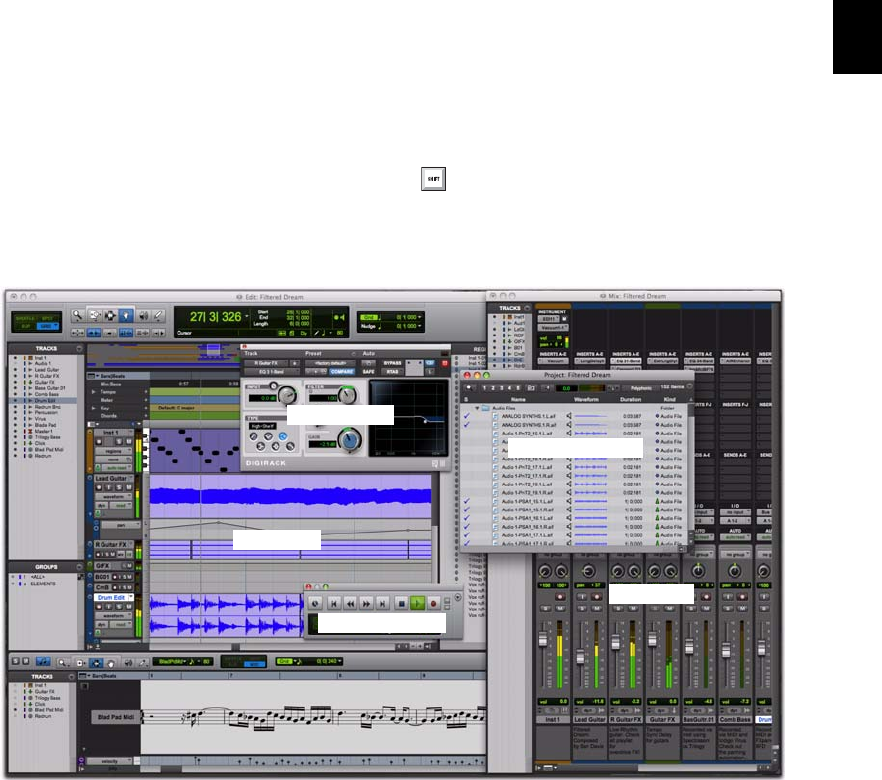Click Rewind in the Transport window
The width and height of the screenshot is (882, 780).
(x=350, y=604)
